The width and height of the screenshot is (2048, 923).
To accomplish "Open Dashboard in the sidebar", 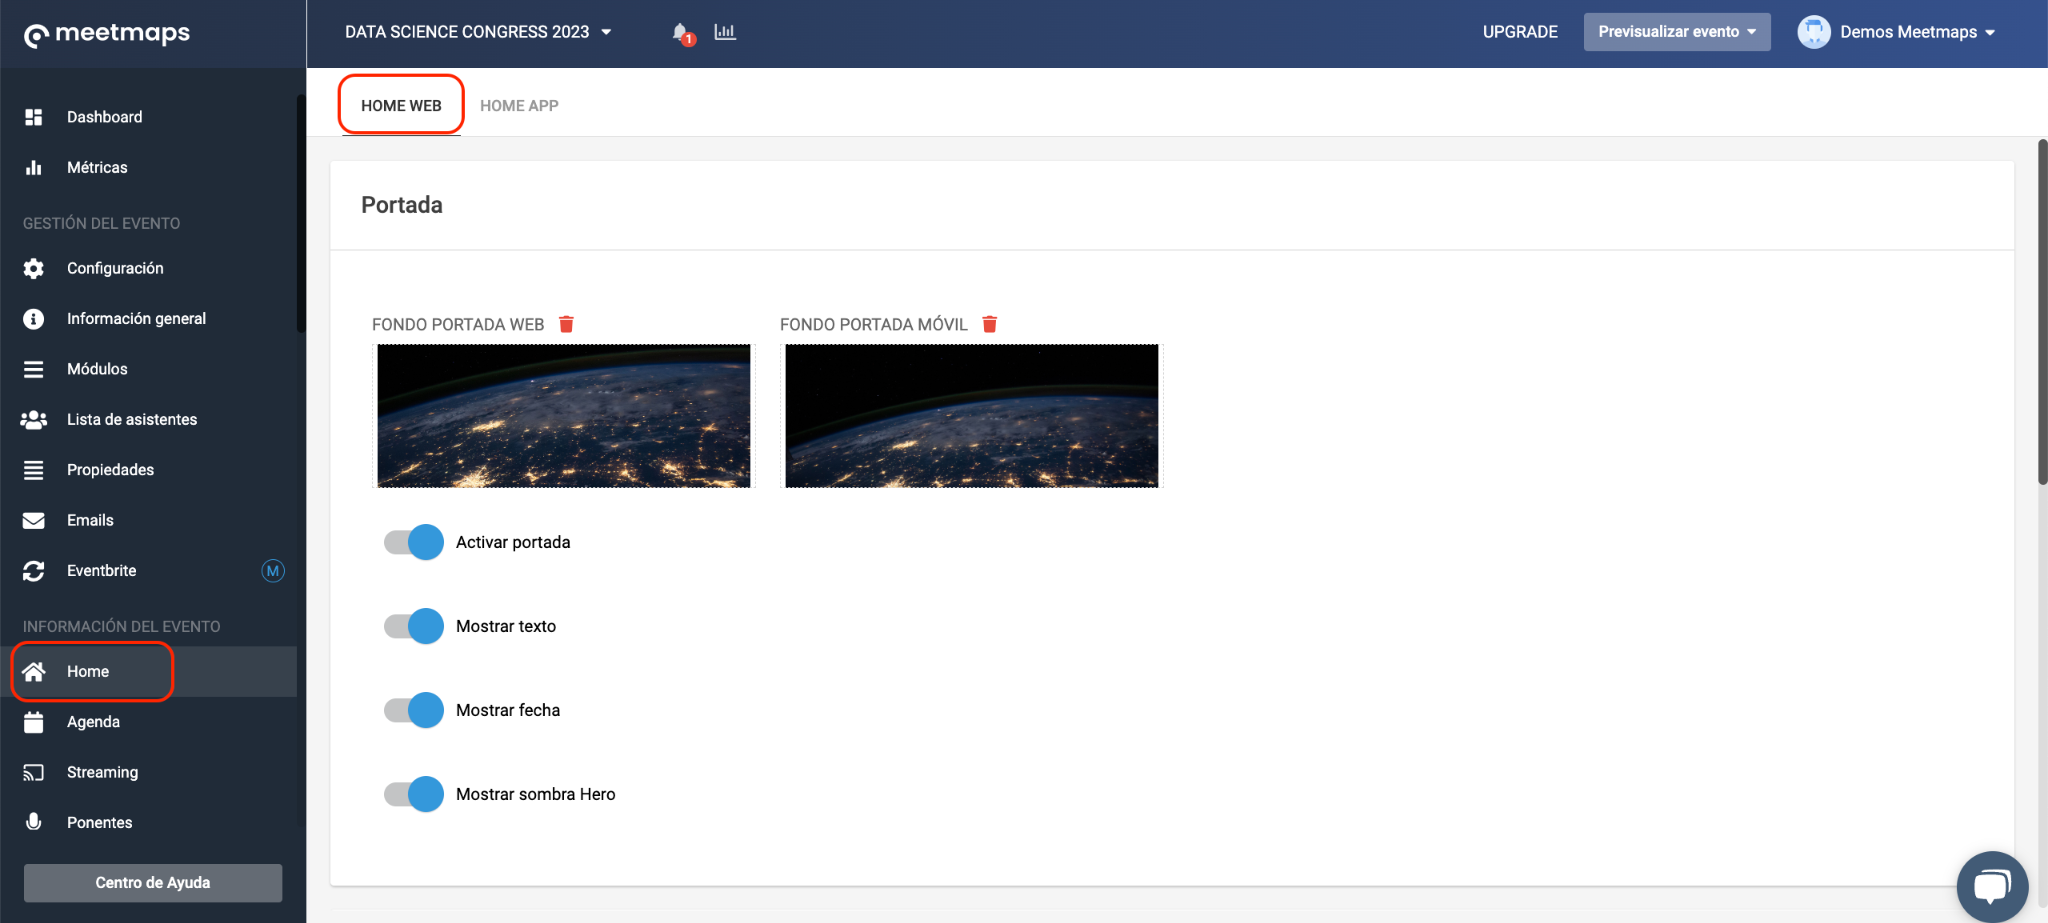I will click(149, 117).
